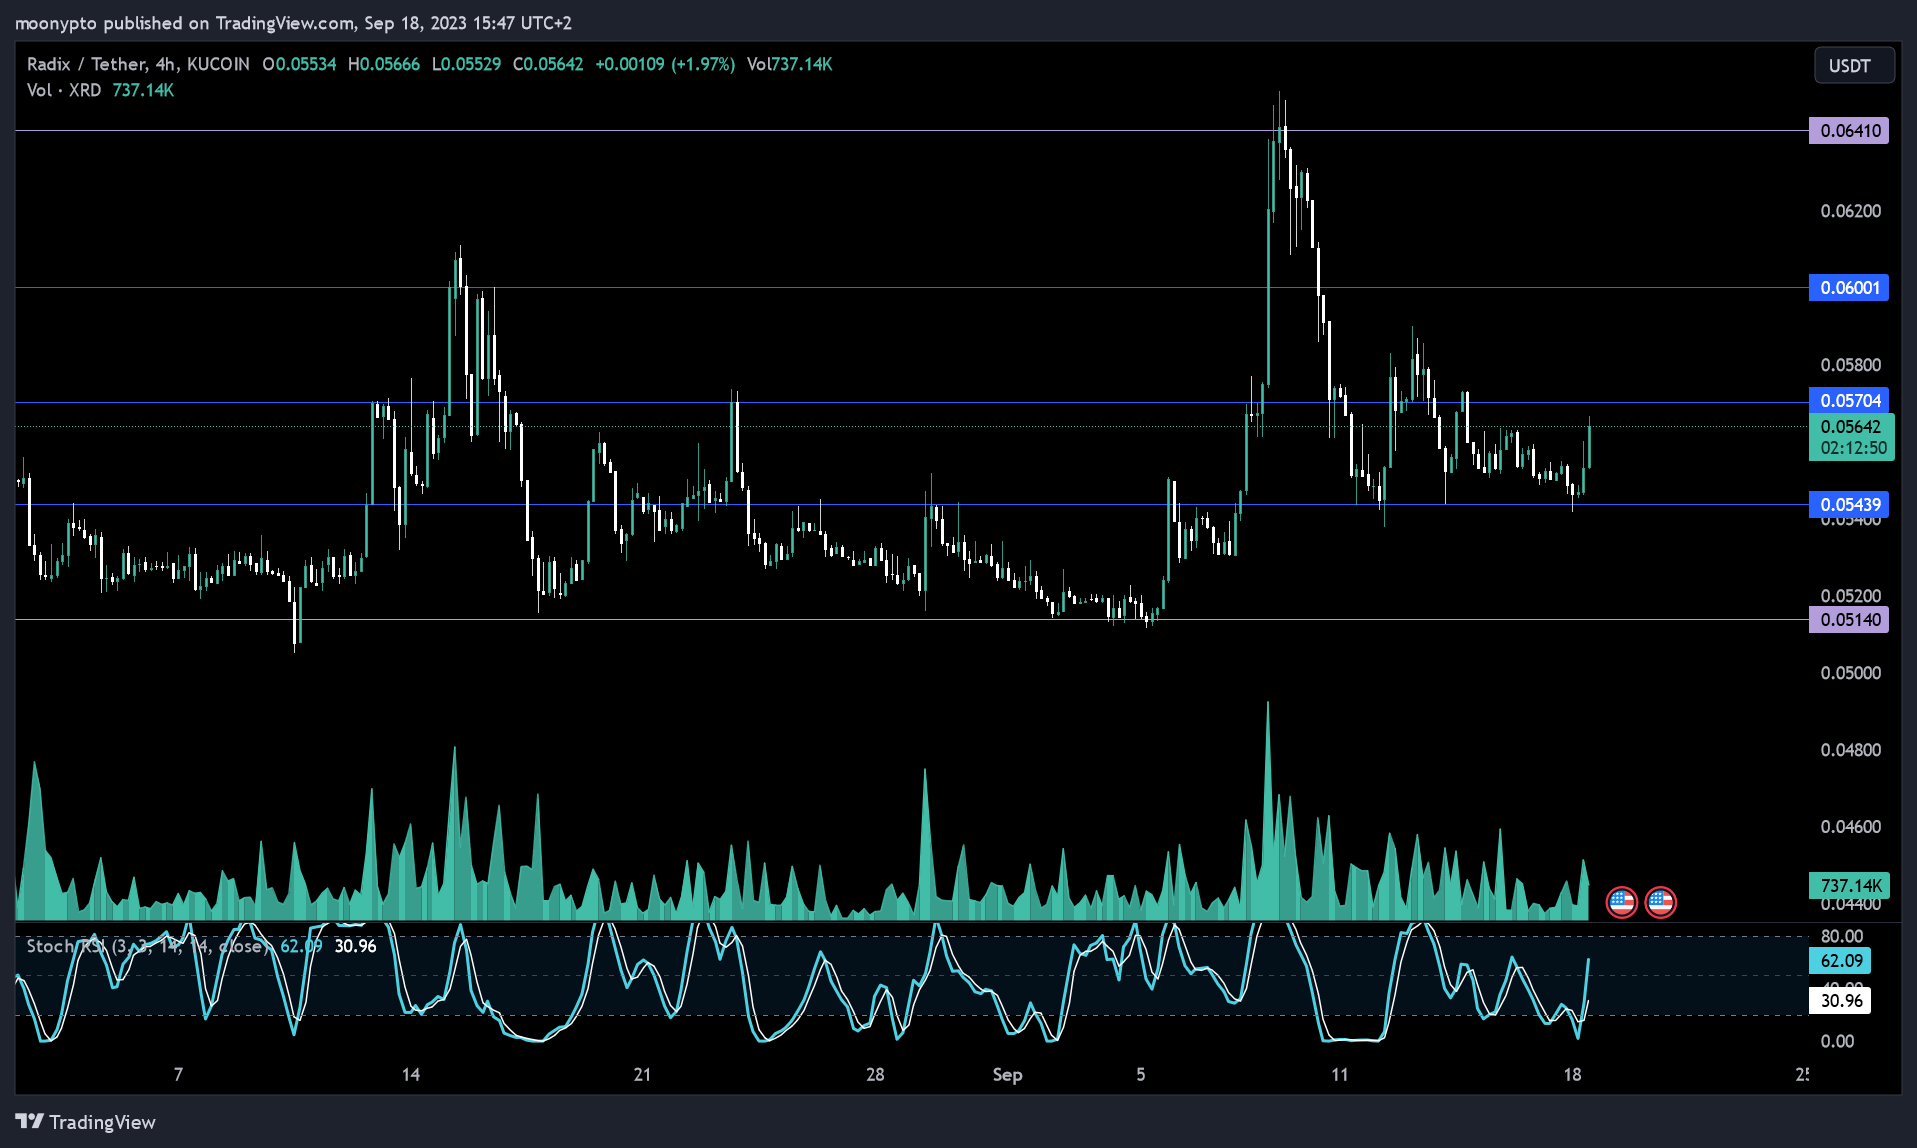Viewport: 1917px width, 1148px height.
Task: Click the 0.05800 price axis tick
Action: click(x=1850, y=365)
